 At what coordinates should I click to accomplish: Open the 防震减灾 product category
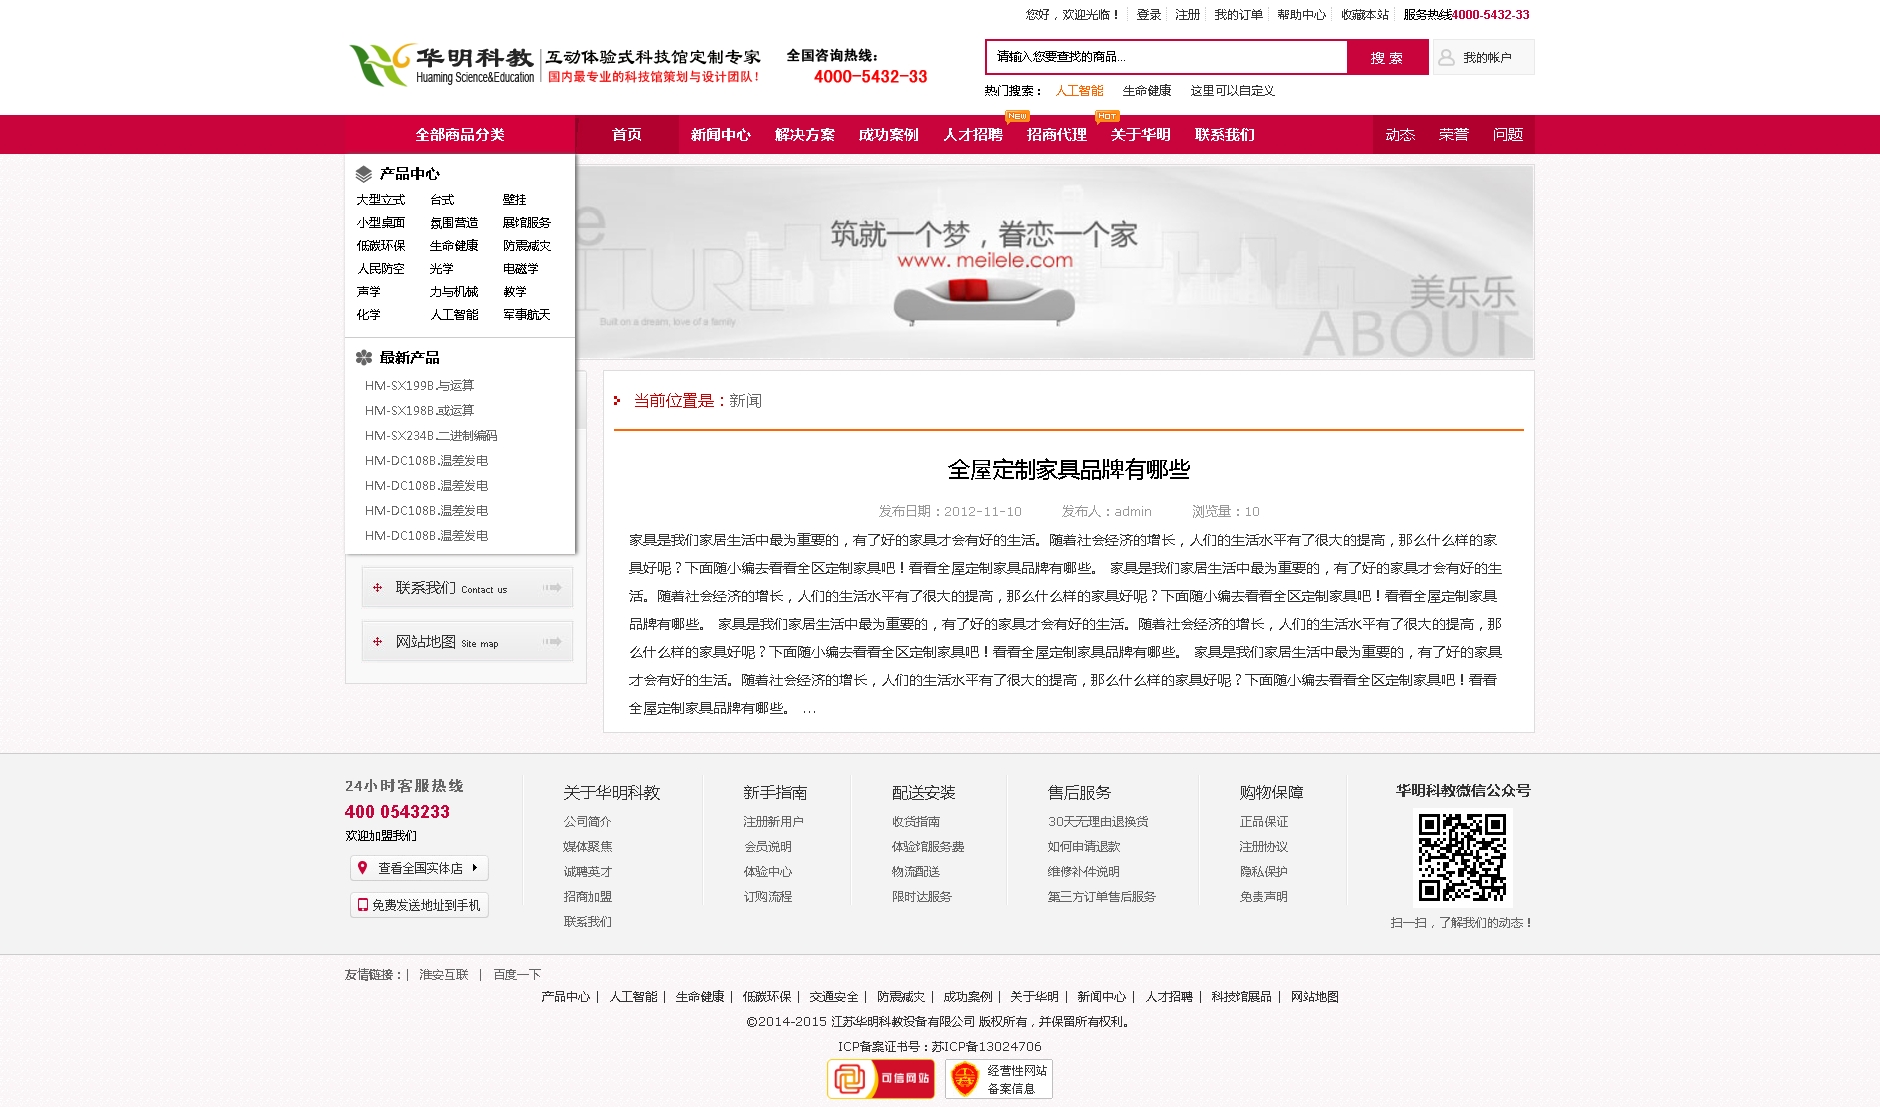pos(527,246)
